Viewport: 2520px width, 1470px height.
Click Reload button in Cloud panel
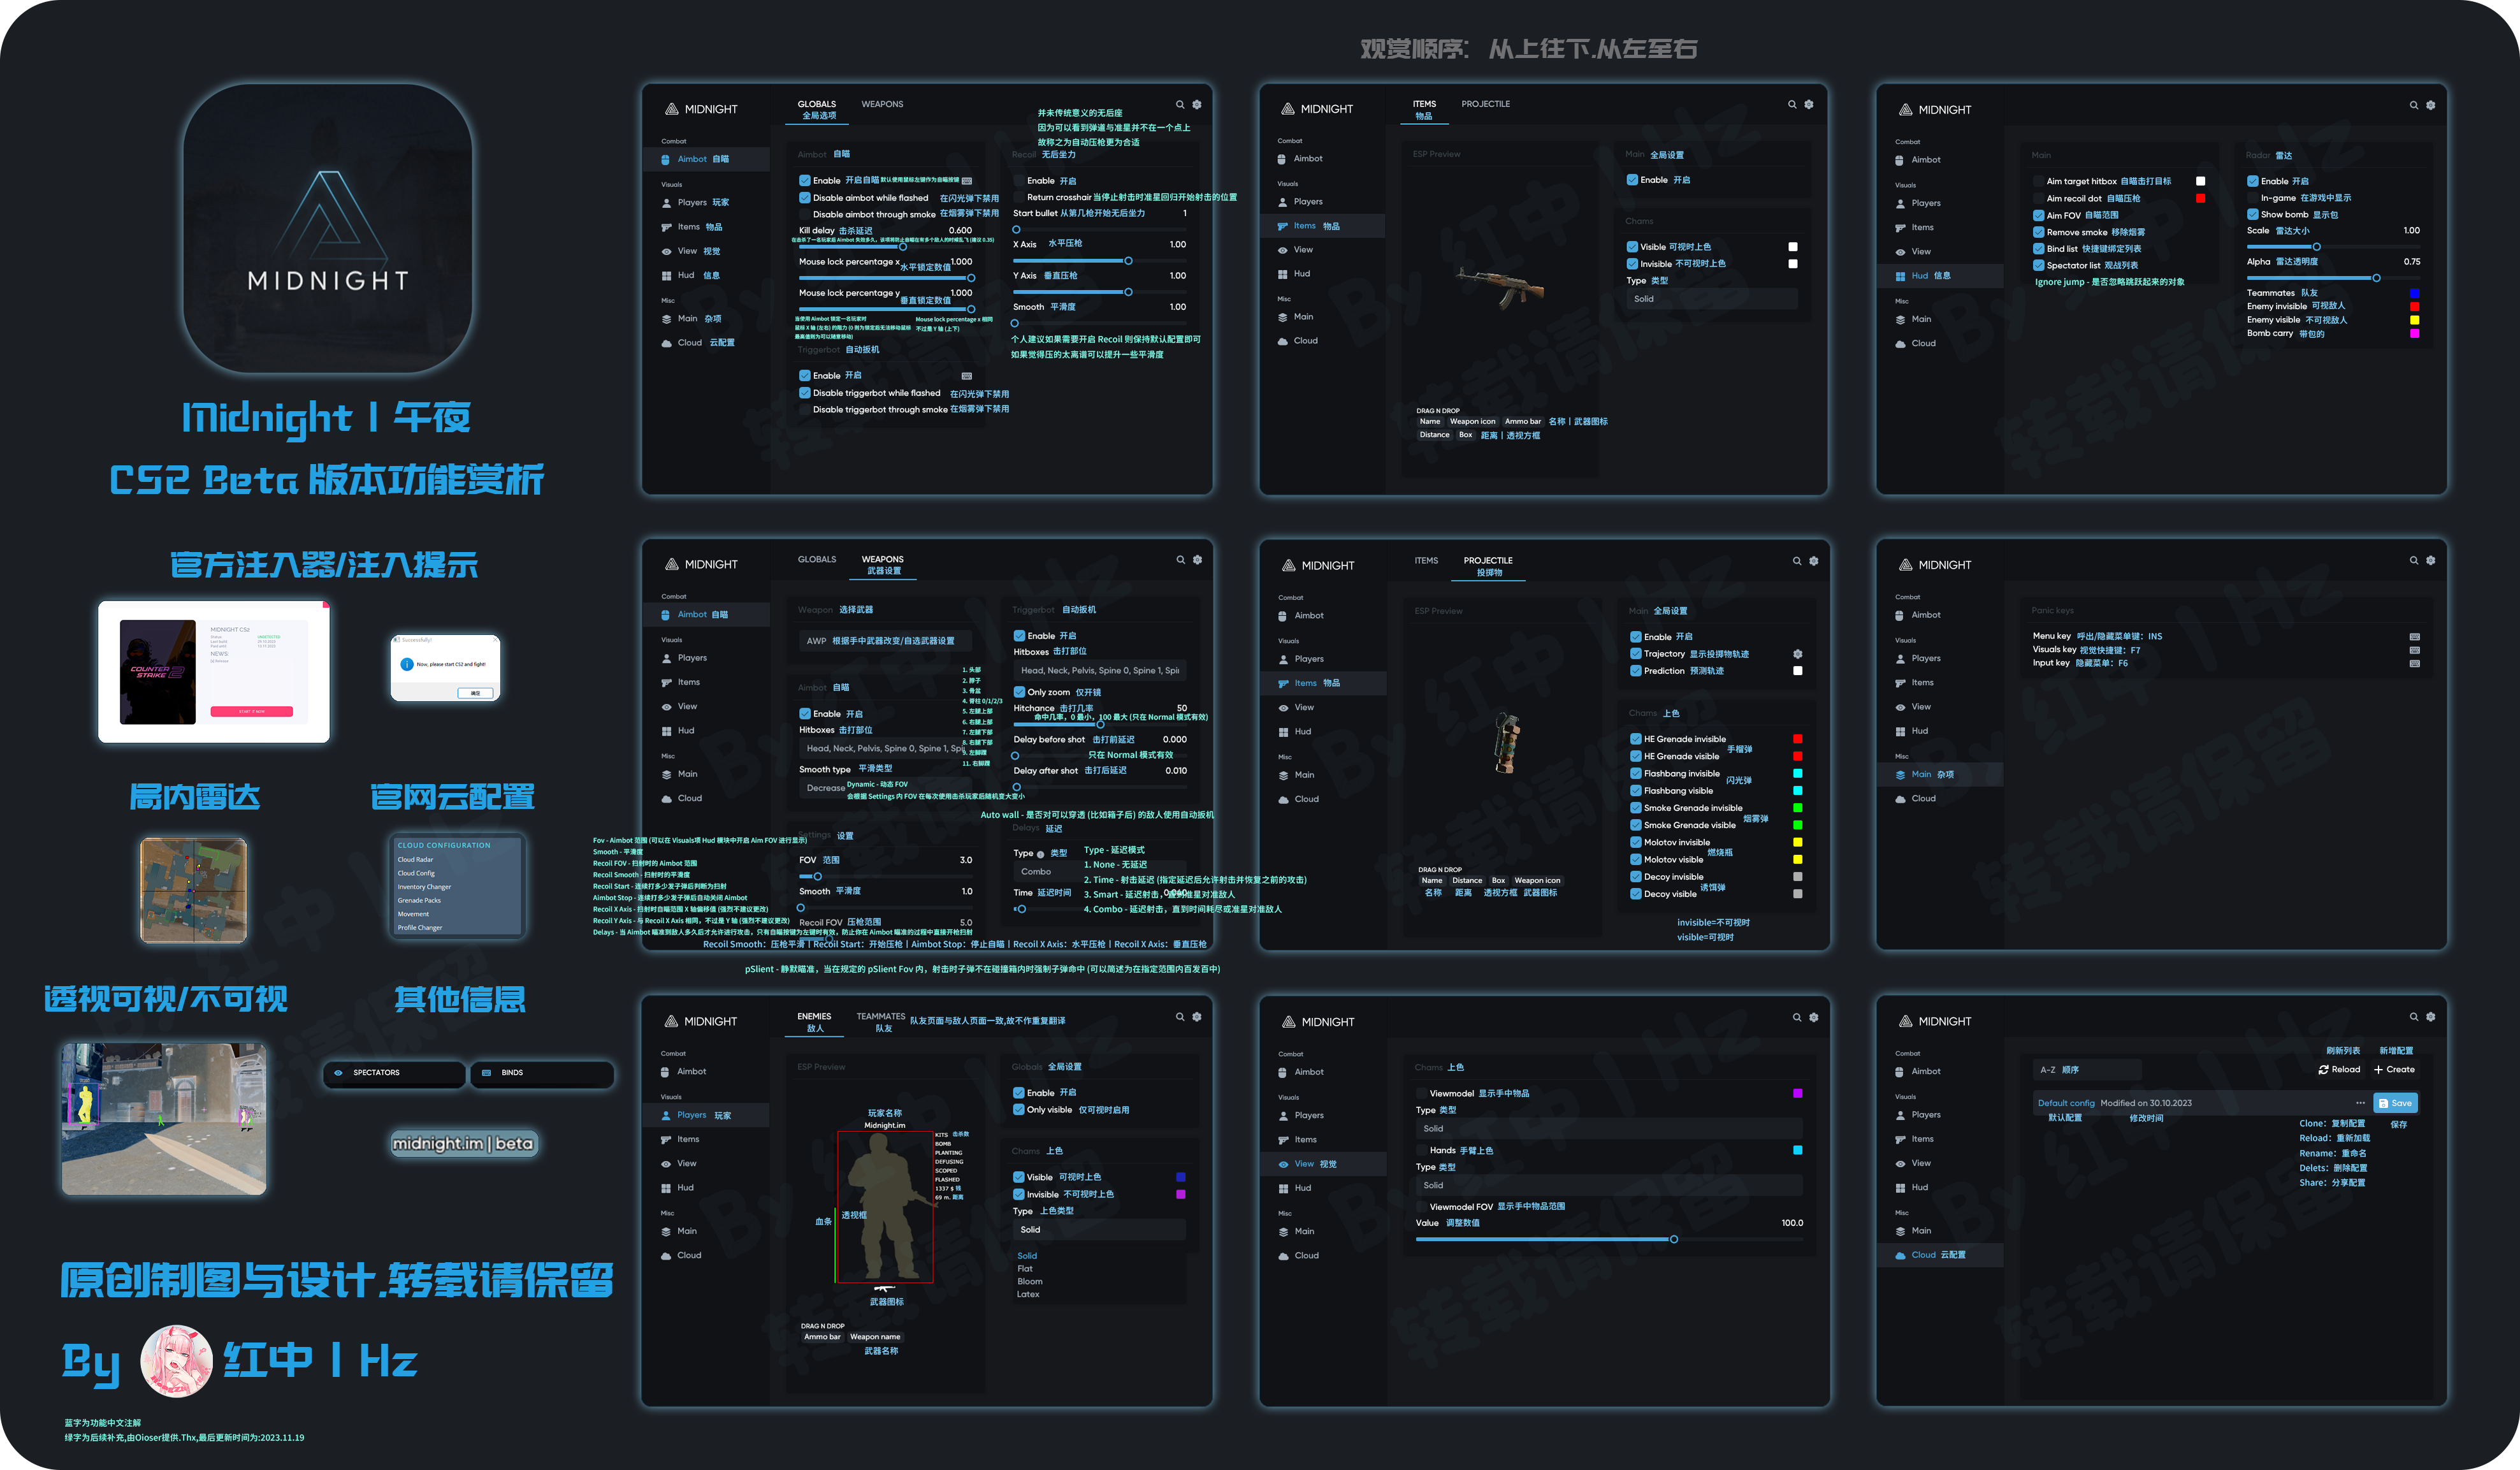tap(2340, 1070)
